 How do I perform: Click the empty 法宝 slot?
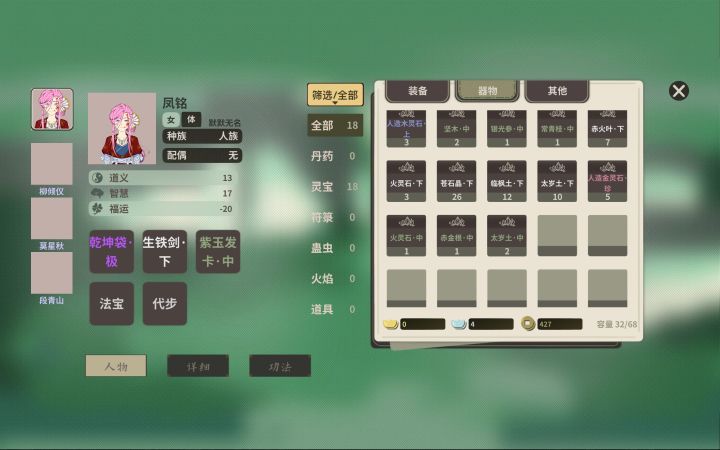click(112, 304)
